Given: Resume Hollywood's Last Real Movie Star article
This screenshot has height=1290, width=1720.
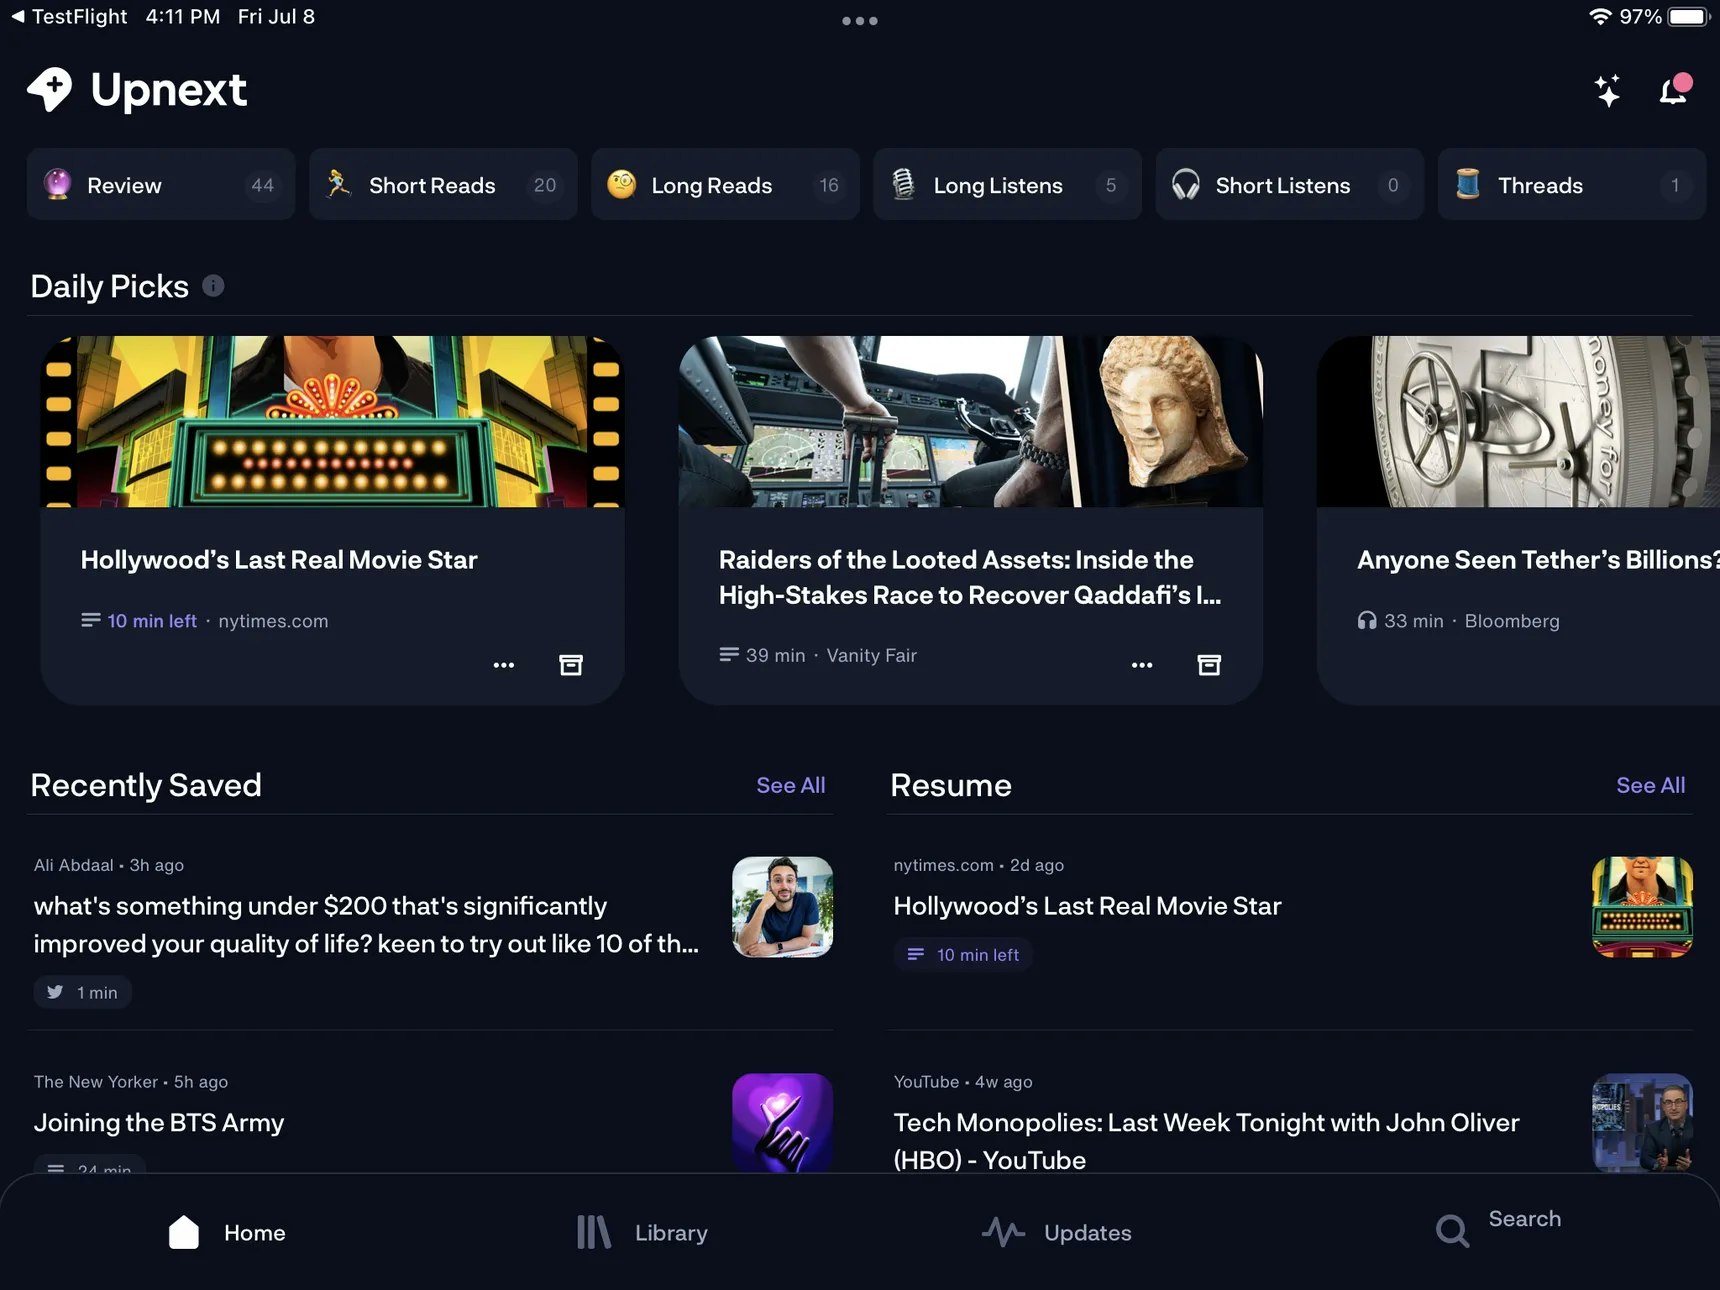Looking at the screenshot, I should [1087, 906].
